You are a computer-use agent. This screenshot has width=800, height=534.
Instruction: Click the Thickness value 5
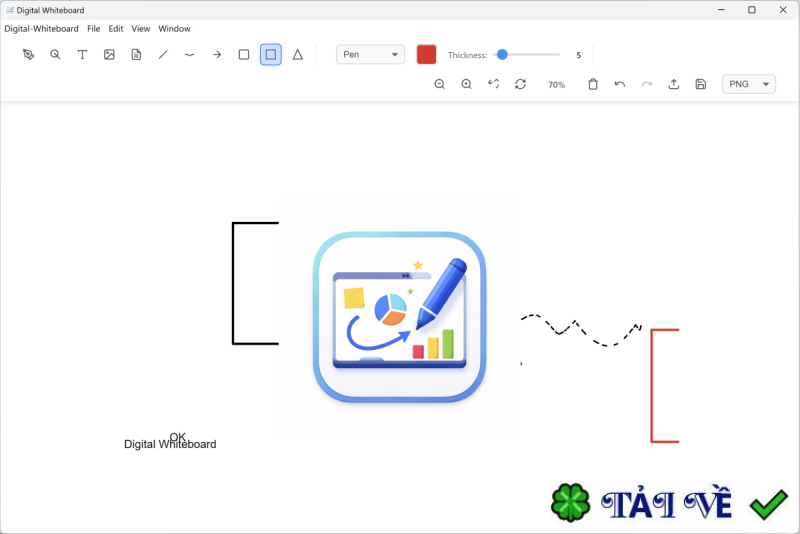(x=579, y=55)
